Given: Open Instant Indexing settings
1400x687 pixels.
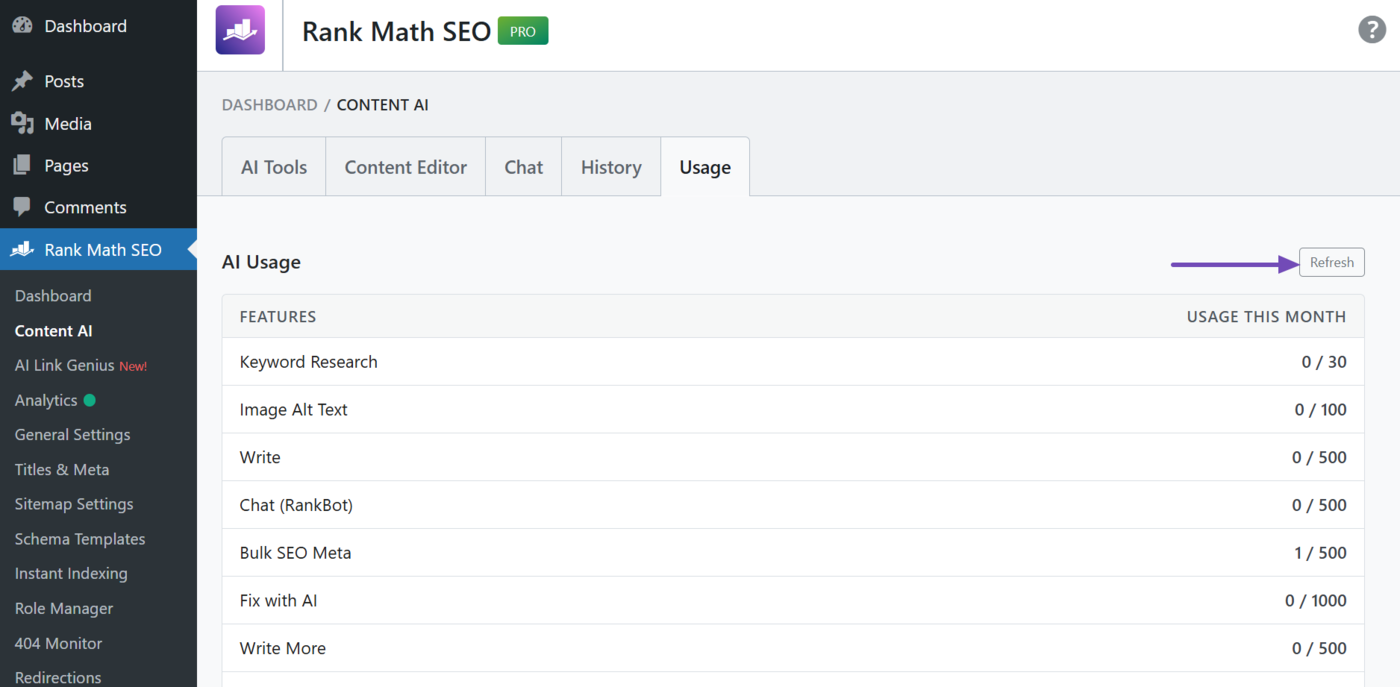Looking at the screenshot, I should point(71,574).
